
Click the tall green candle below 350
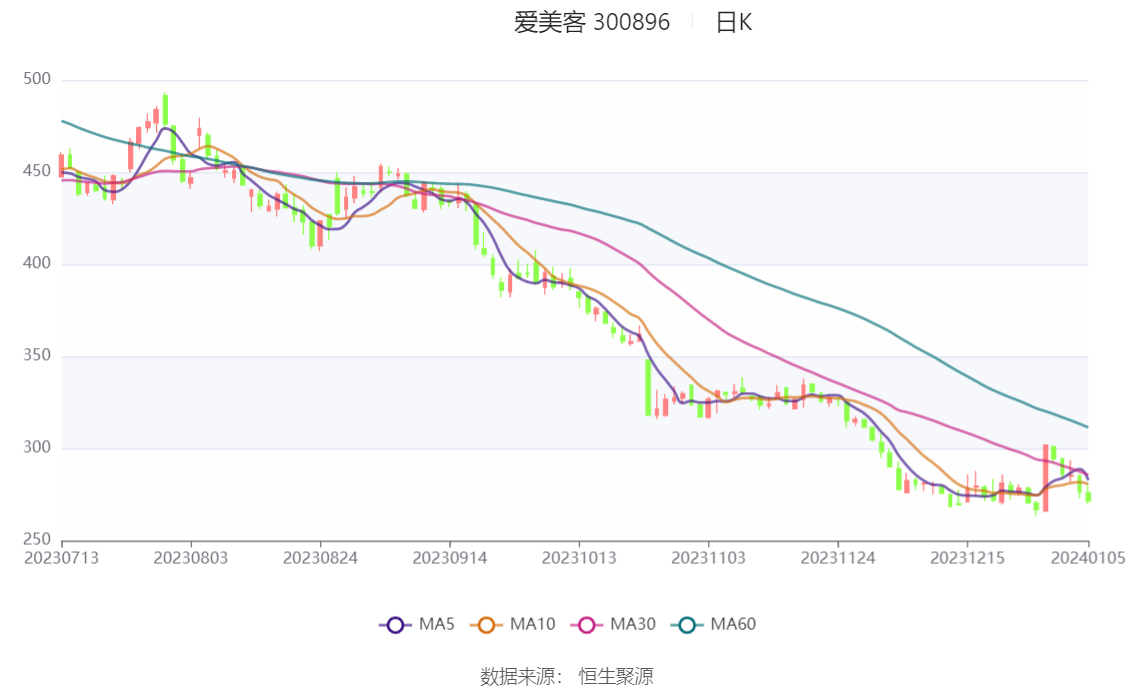point(648,388)
